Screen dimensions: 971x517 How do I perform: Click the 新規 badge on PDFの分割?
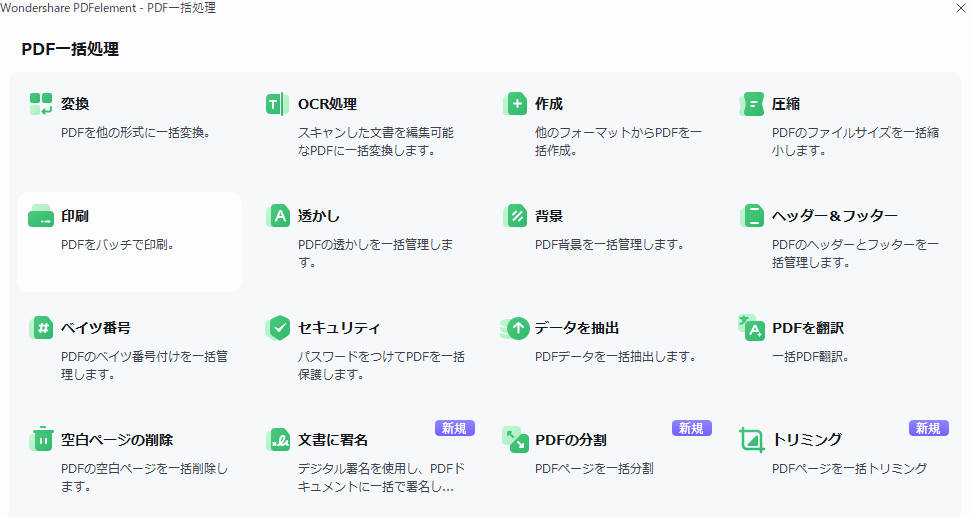(x=692, y=428)
